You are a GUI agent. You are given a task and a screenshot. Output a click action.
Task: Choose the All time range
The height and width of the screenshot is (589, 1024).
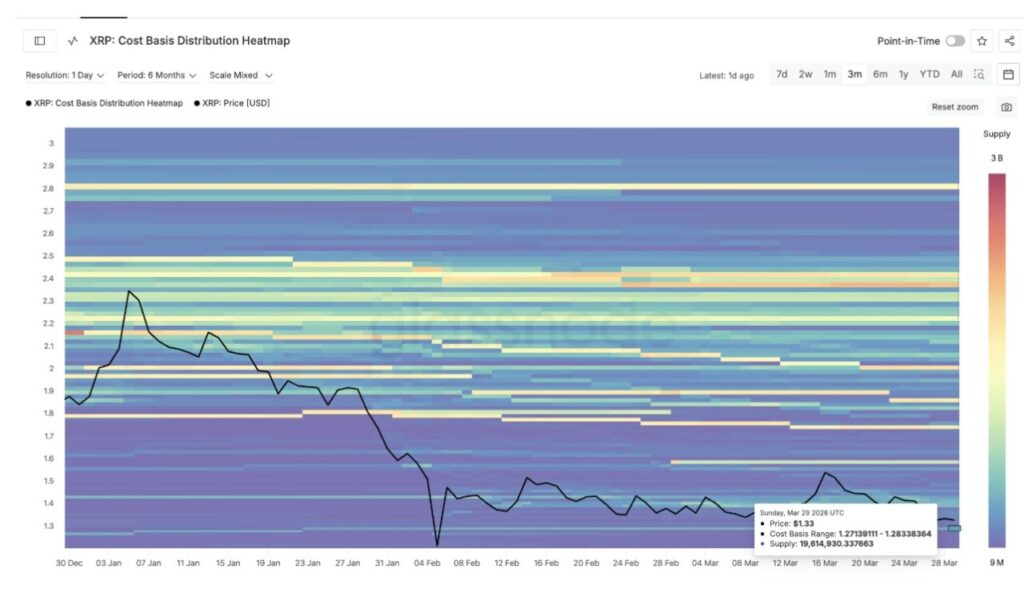point(956,74)
